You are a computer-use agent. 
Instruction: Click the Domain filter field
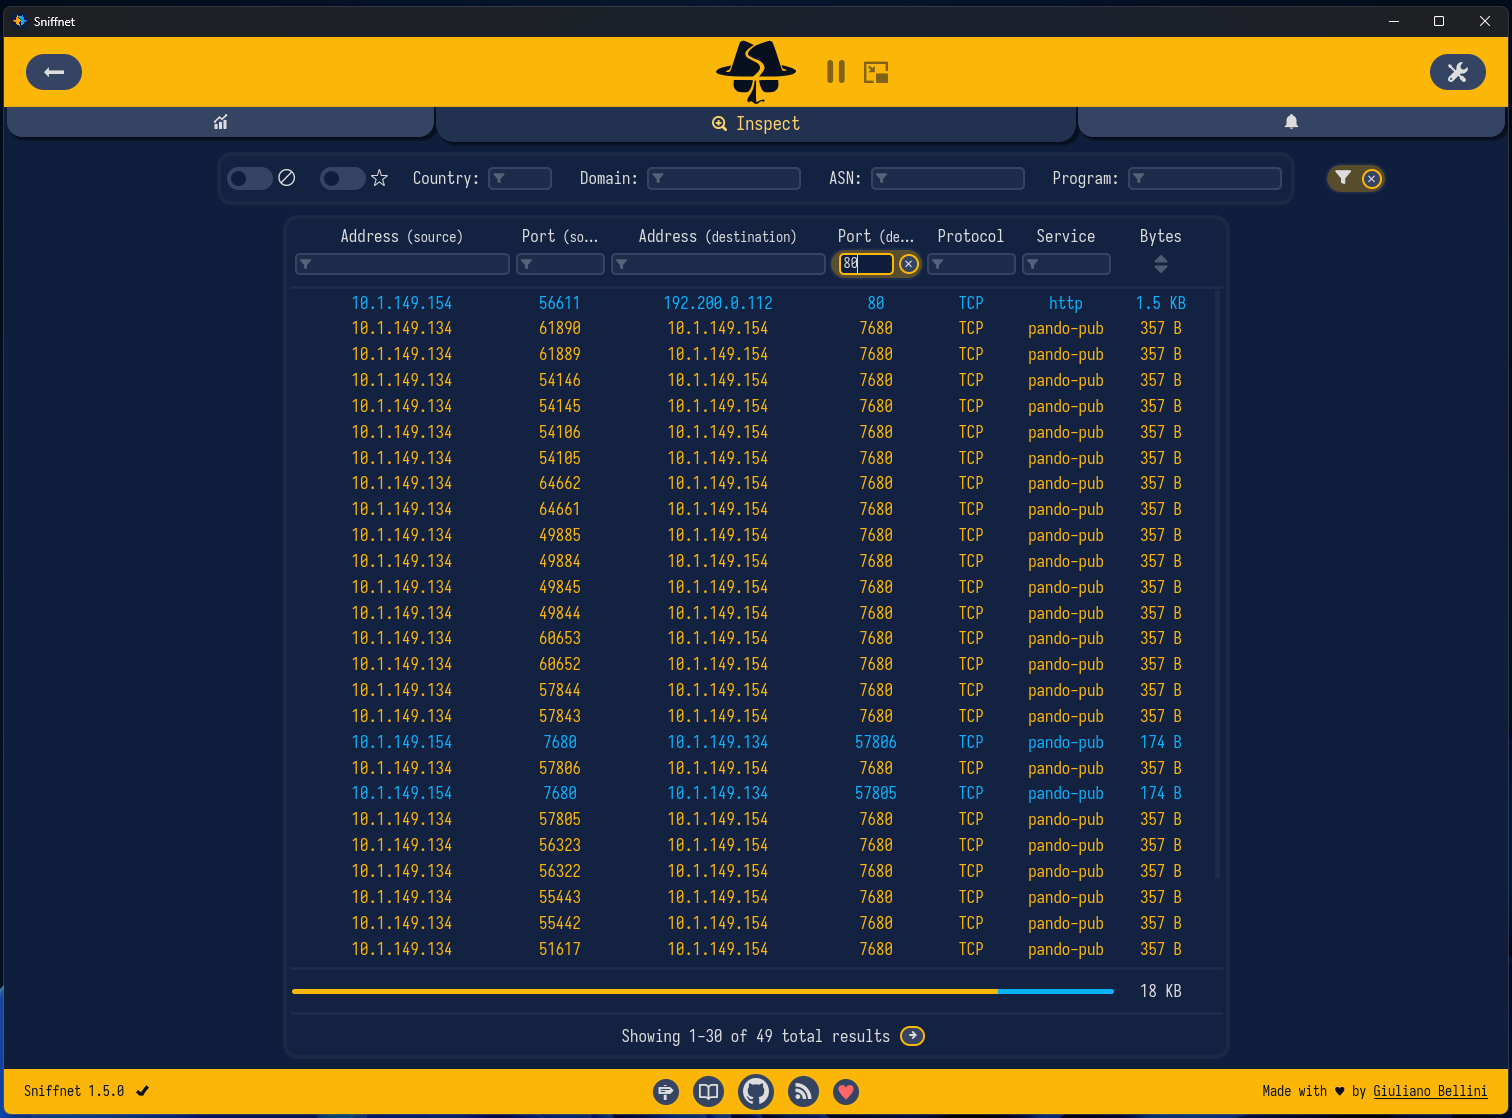click(724, 178)
